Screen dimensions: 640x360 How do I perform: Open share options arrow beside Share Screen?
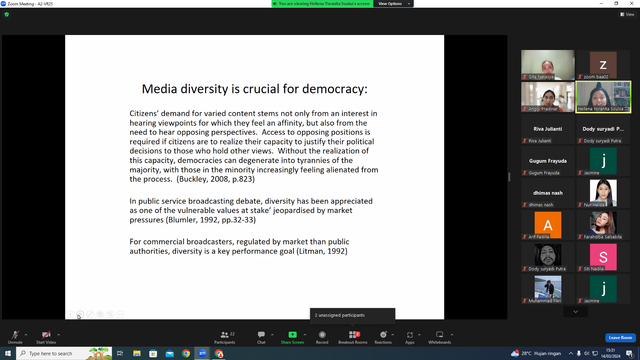tap(305, 335)
